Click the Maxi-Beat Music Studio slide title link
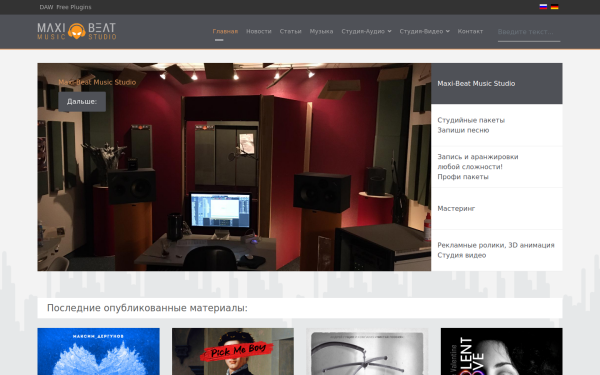 click(x=97, y=82)
